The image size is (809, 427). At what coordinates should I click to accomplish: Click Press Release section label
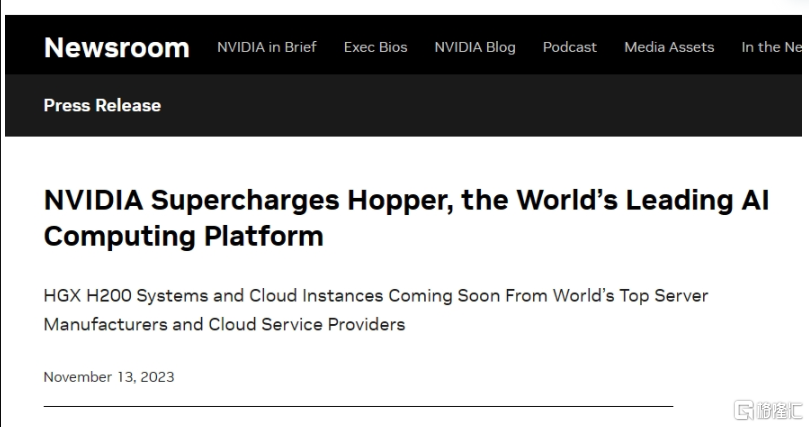click(x=102, y=105)
